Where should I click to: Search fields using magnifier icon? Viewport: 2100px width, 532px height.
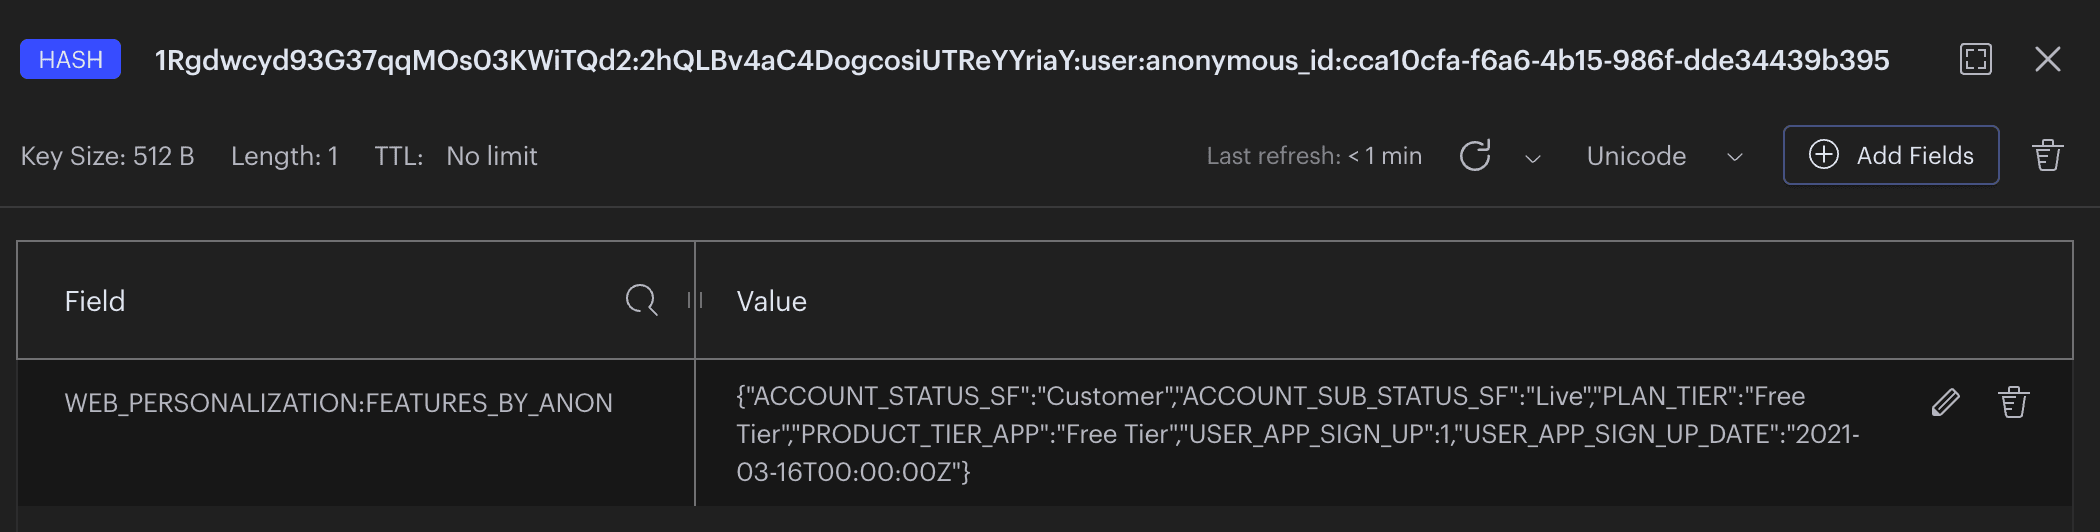[x=641, y=300]
